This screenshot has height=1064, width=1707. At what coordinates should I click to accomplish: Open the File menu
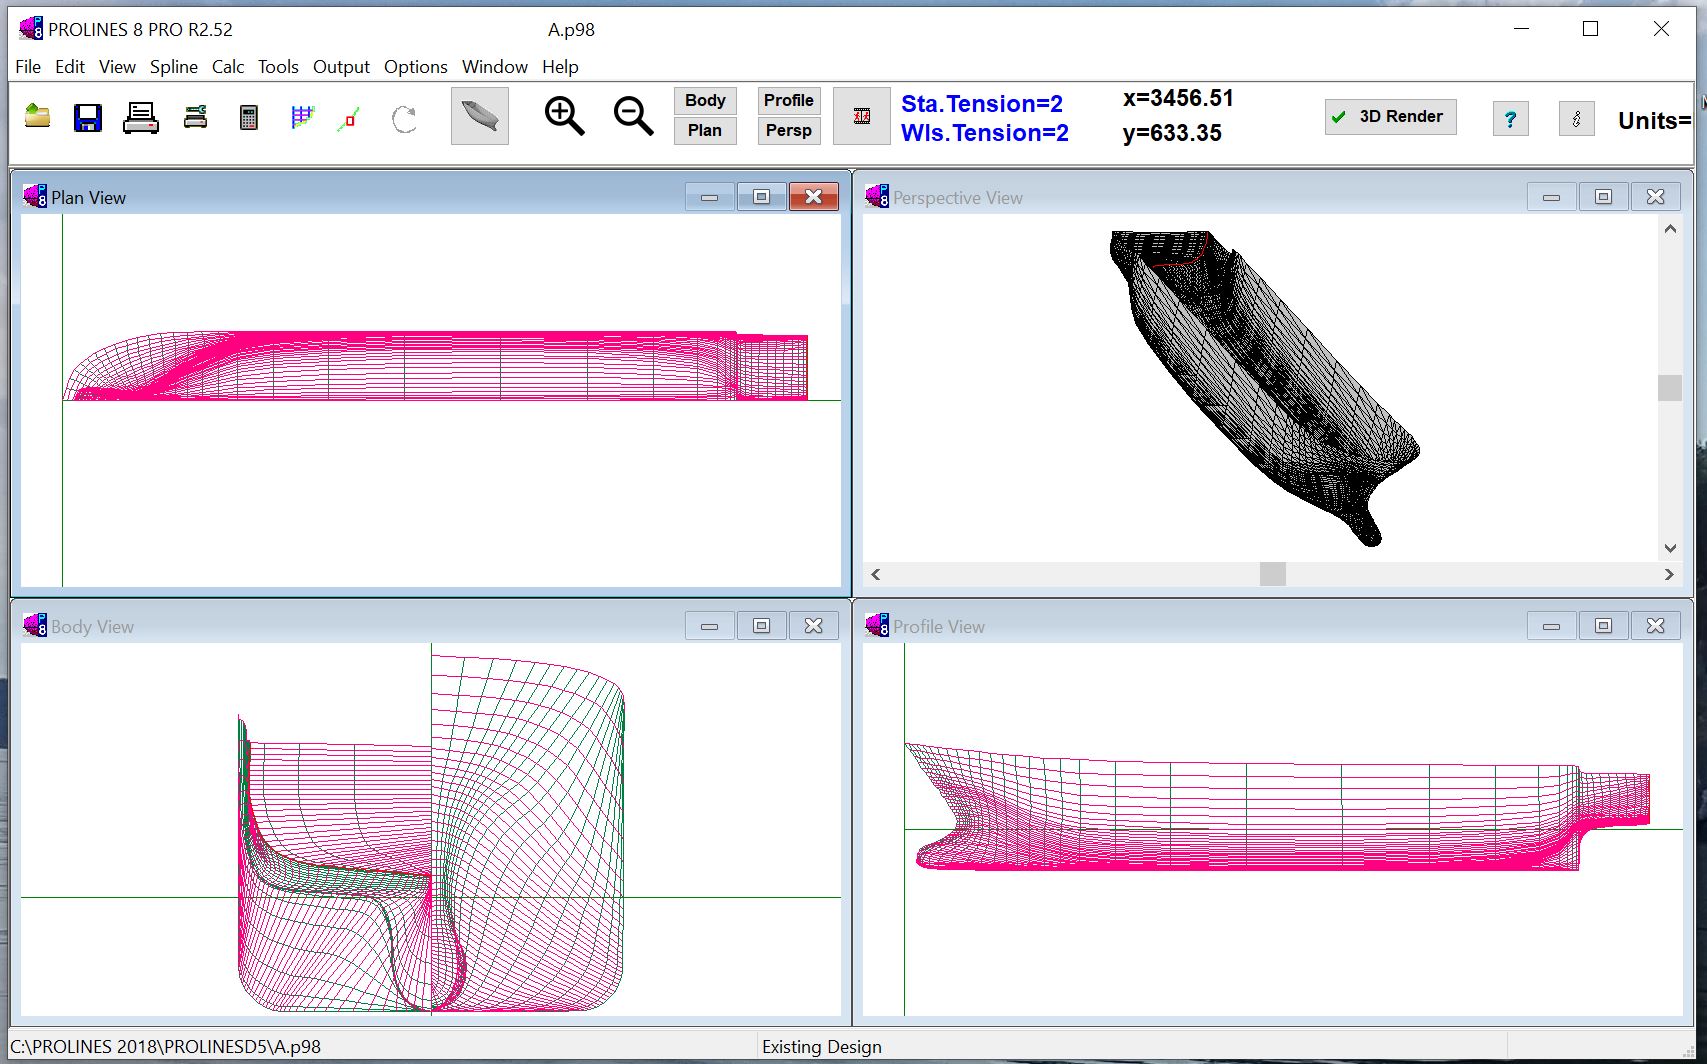pyautogui.click(x=28, y=67)
